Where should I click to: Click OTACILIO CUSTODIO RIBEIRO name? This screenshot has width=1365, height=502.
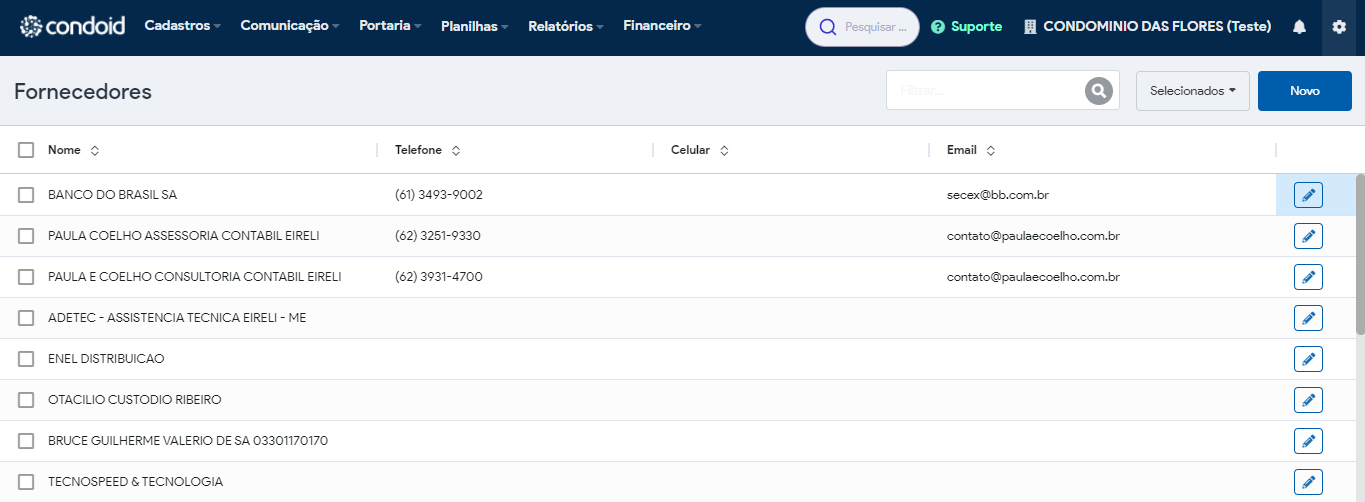click(134, 400)
